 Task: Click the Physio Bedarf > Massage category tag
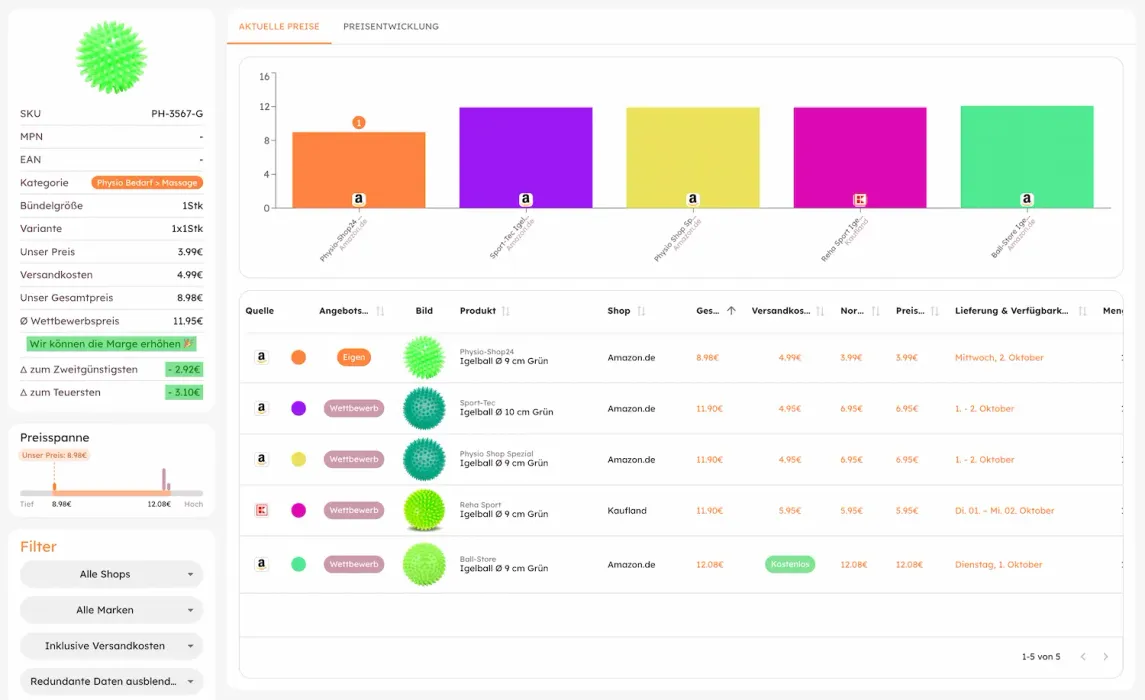point(147,183)
